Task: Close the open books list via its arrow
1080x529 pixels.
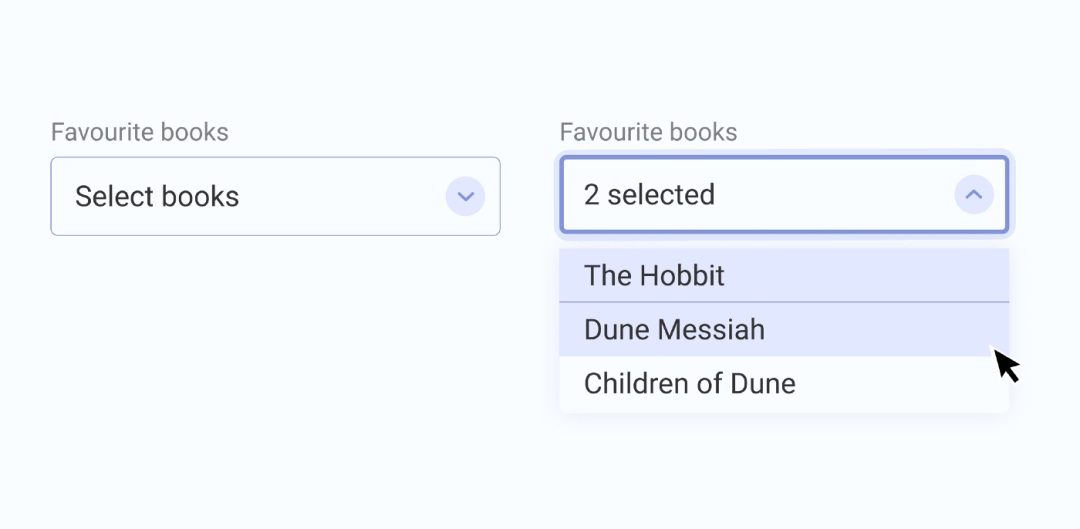Action: (973, 194)
